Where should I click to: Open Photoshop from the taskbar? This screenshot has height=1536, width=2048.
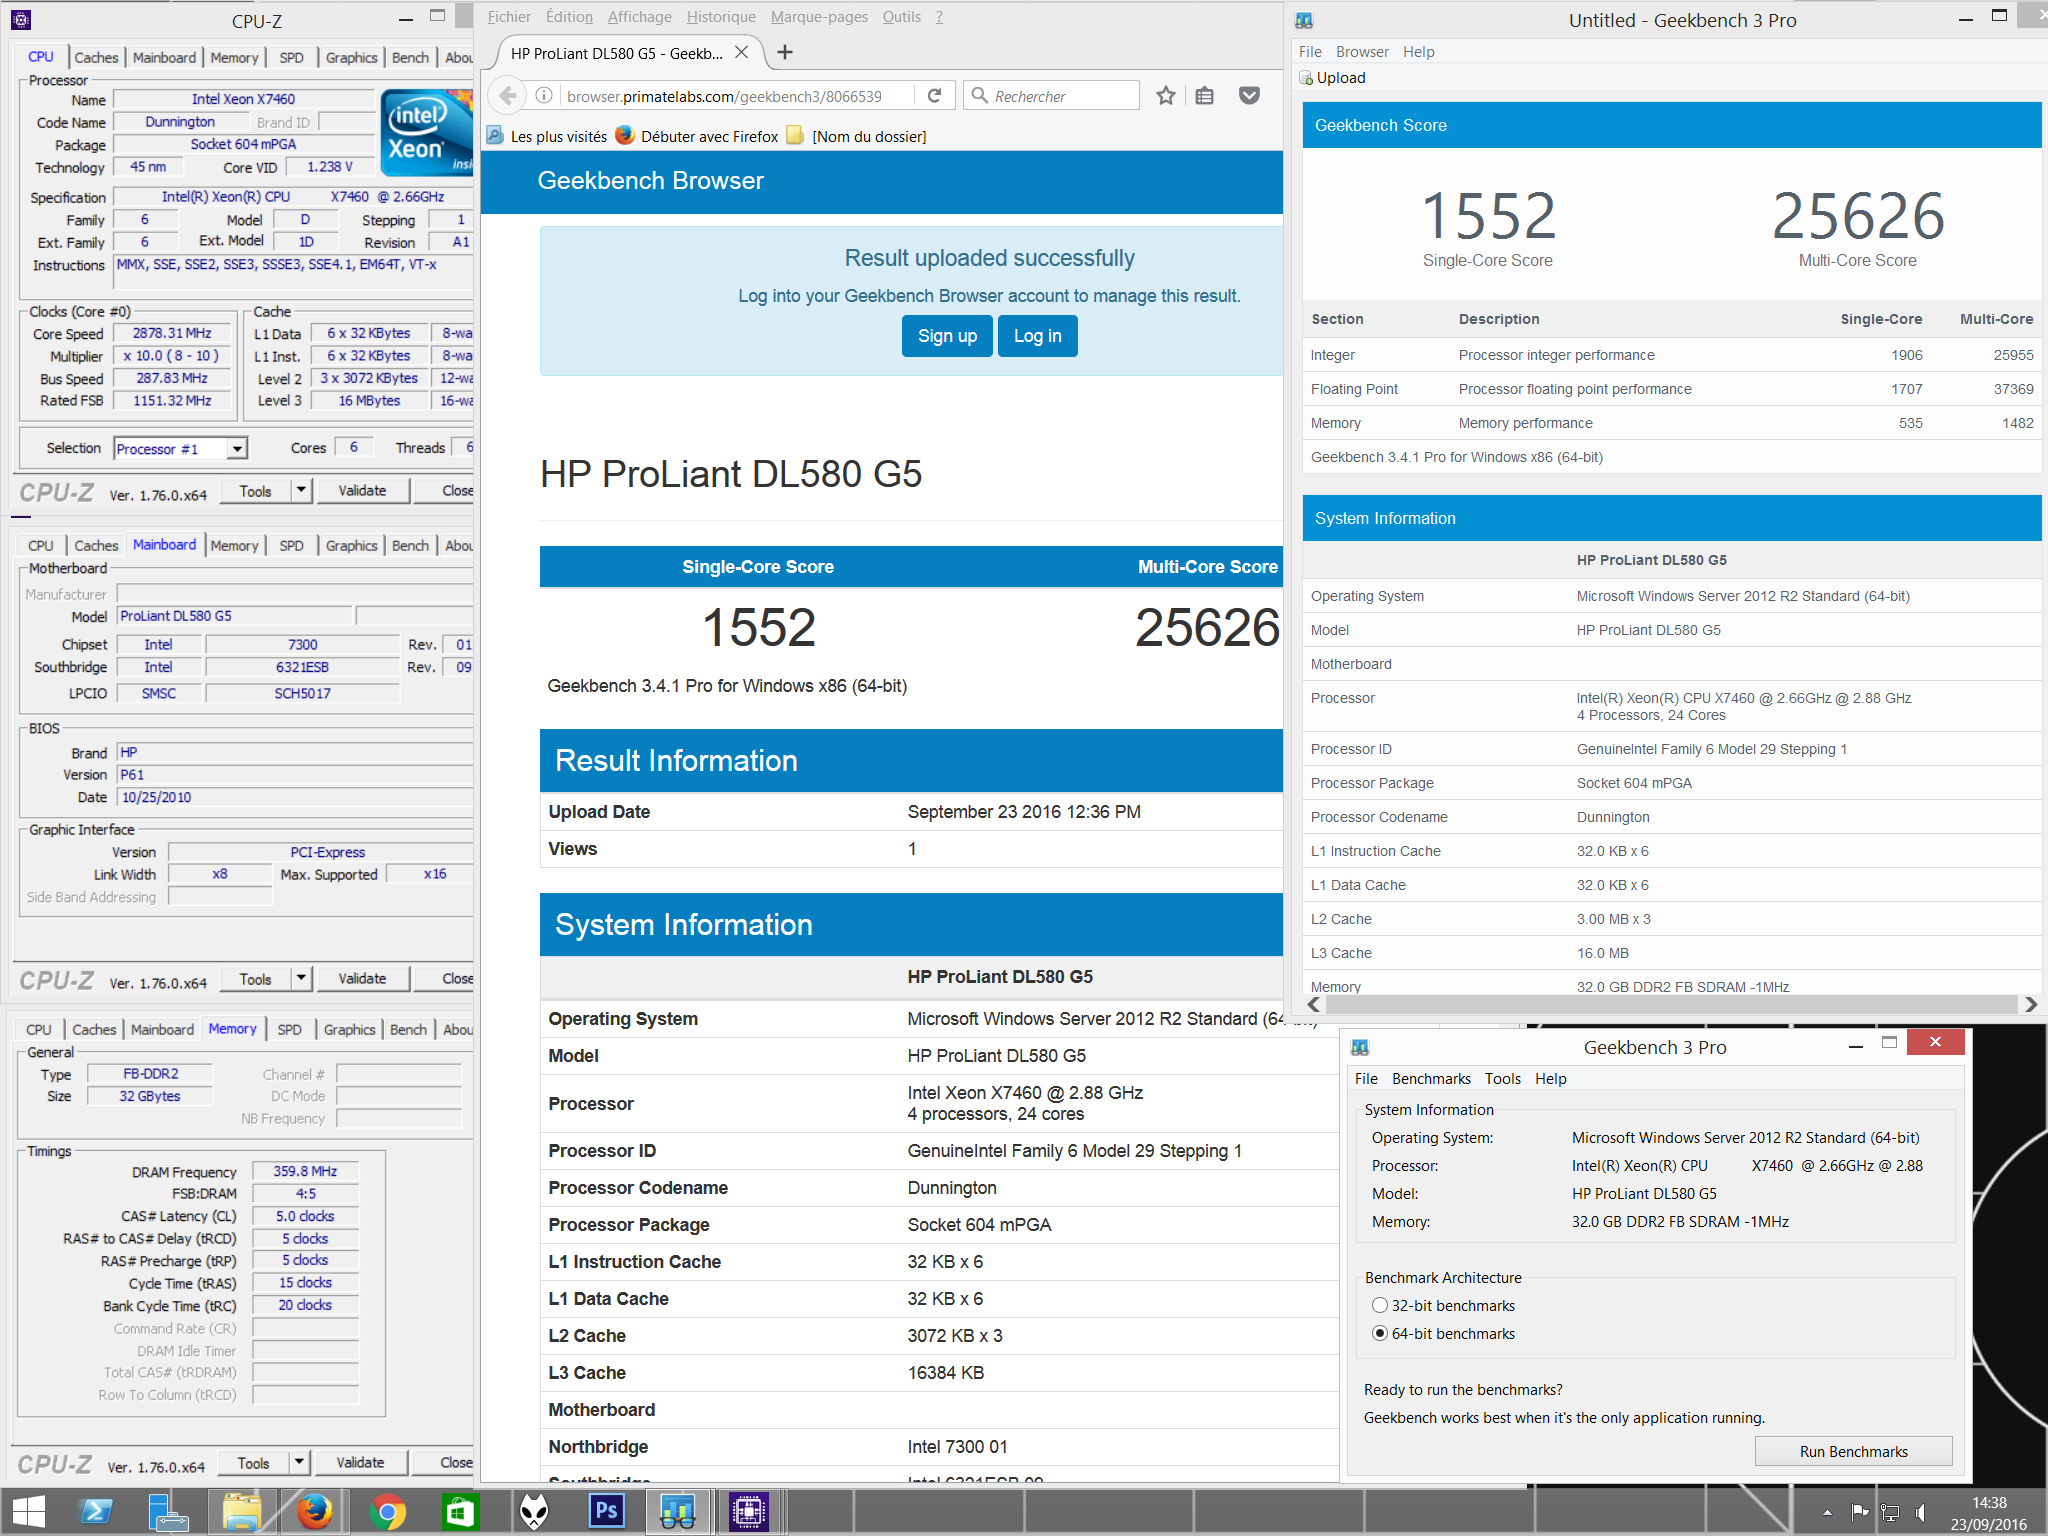click(x=606, y=1511)
